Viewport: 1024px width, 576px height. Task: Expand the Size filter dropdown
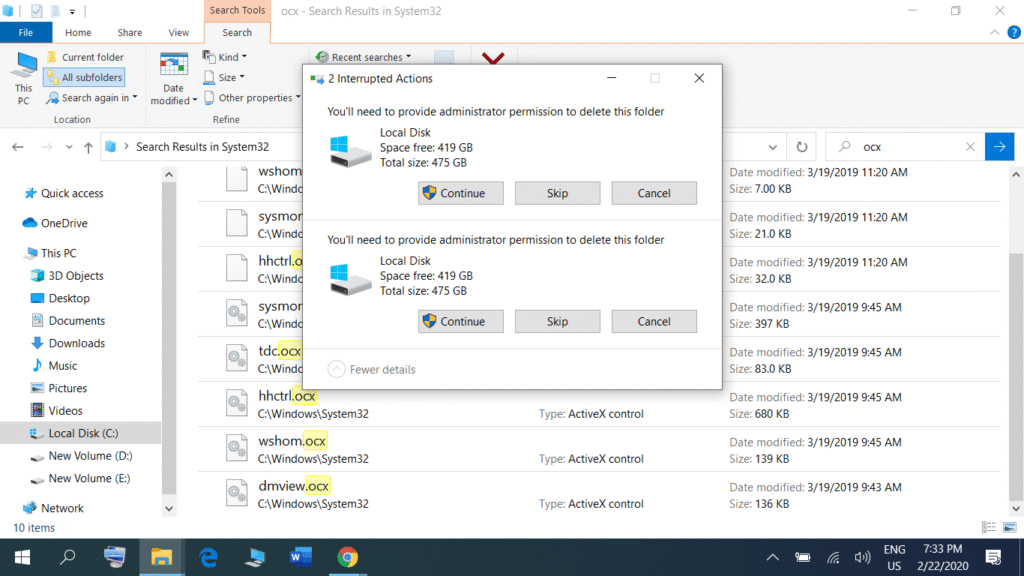226,77
